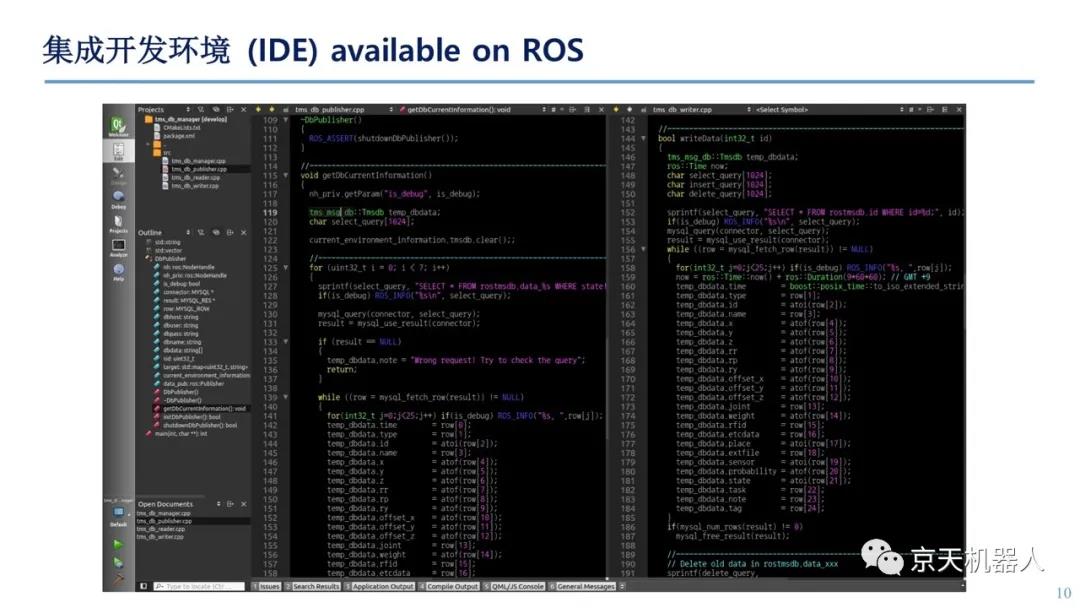Screen dimensions: 1080x608
Task: Open tms_db_reader.cpp in Open Documents list
Action: tap(160, 529)
